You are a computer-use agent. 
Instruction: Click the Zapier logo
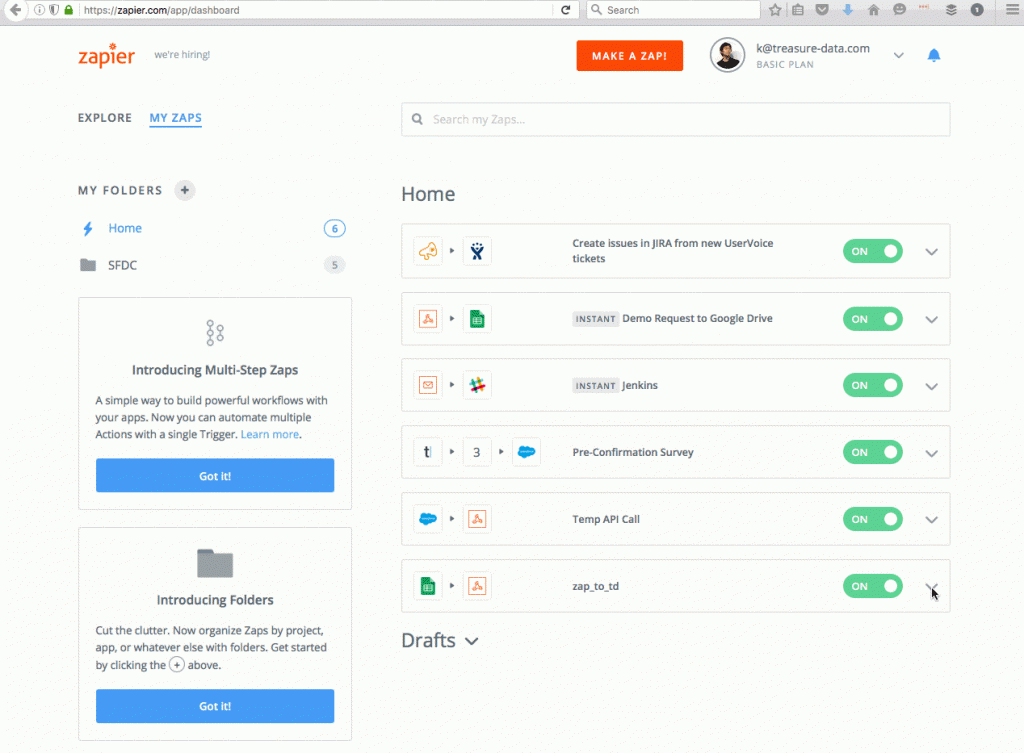(x=106, y=55)
